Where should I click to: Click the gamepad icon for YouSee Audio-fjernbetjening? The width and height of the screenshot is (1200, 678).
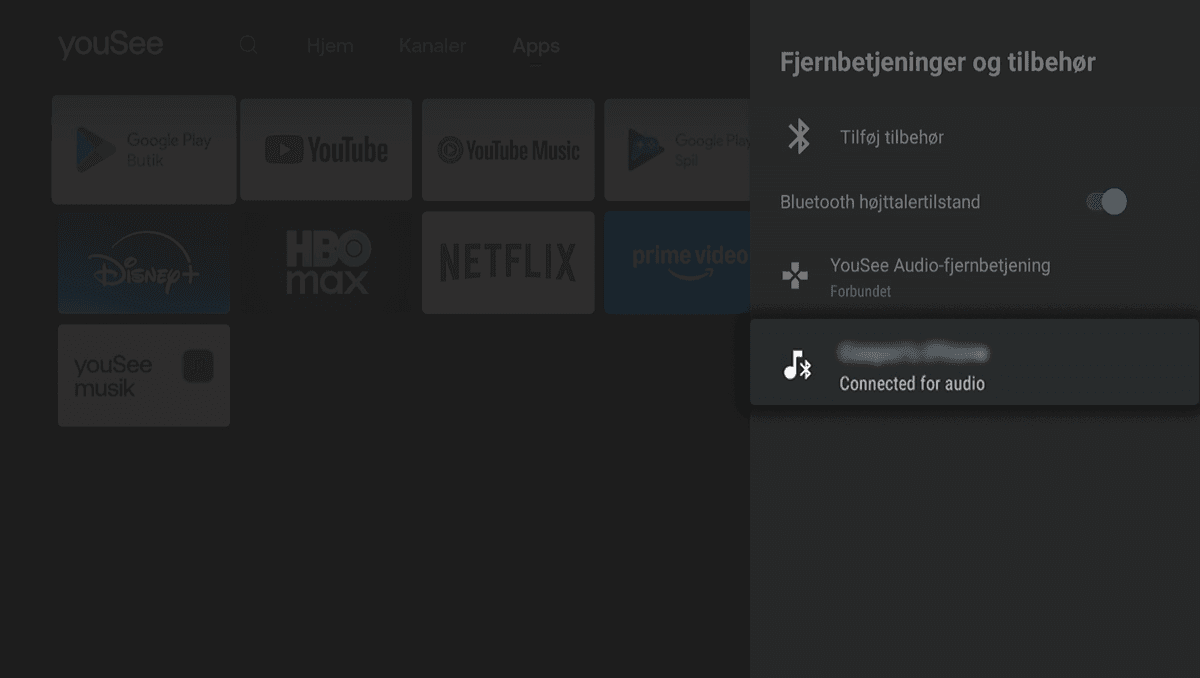795,276
